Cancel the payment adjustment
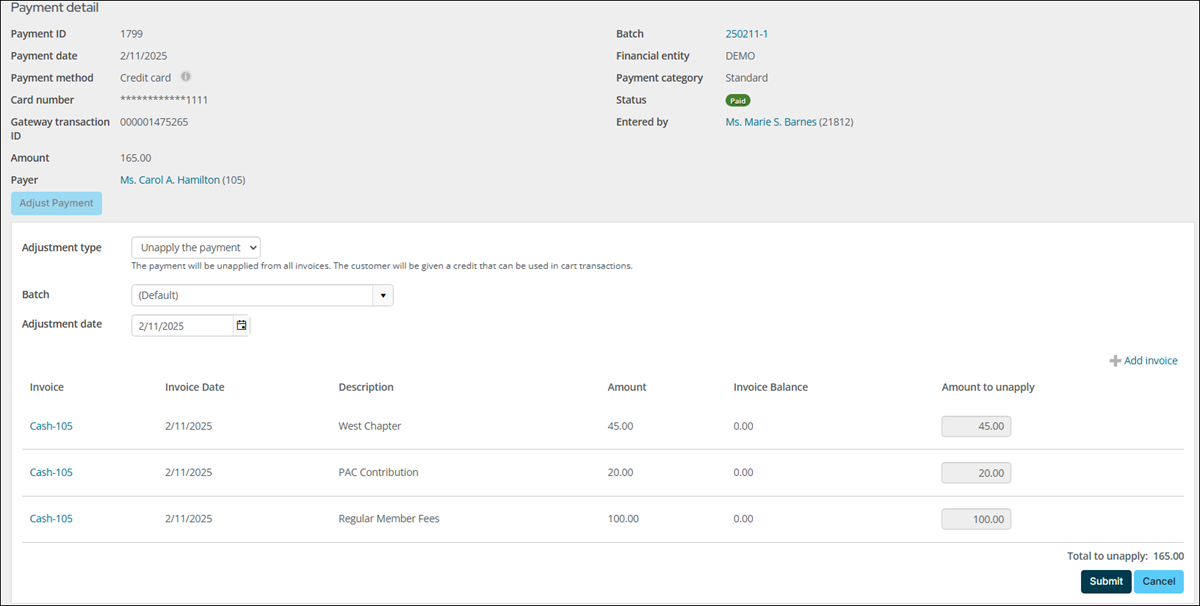 pos(1158,581)
